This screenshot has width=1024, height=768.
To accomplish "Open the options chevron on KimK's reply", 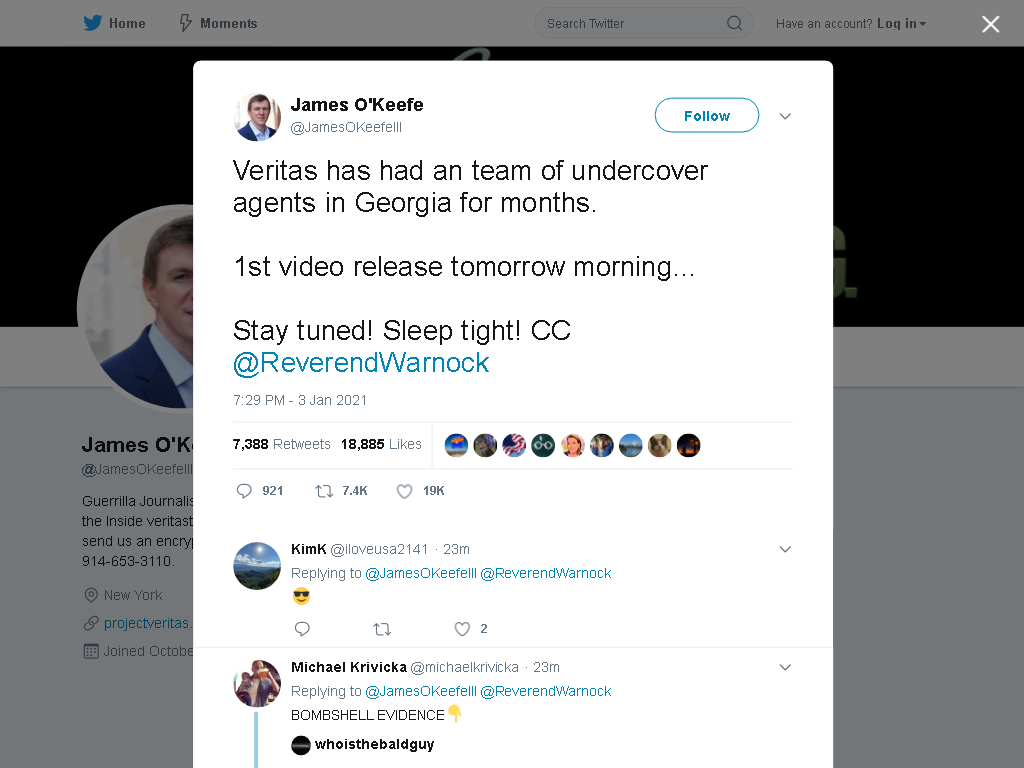I will 785,549.
